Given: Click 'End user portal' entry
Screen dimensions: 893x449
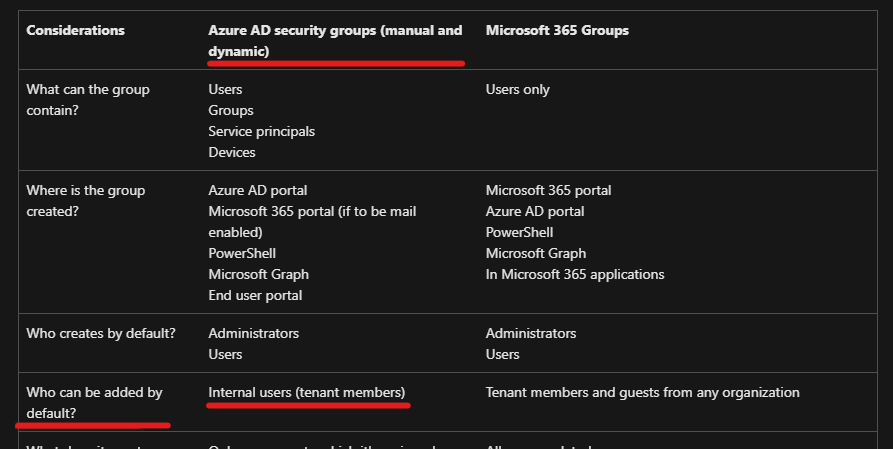Looking at the screenshot, I should point(255,295).
